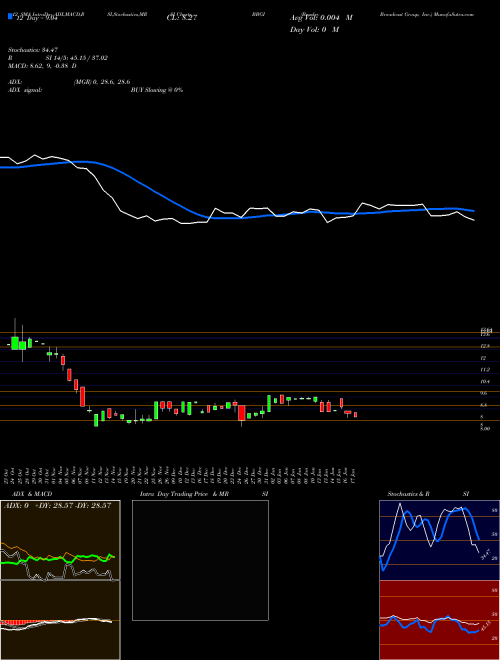
Task: Open the MACD histogram panel at bottom left
Action: (x=60, y=620)
